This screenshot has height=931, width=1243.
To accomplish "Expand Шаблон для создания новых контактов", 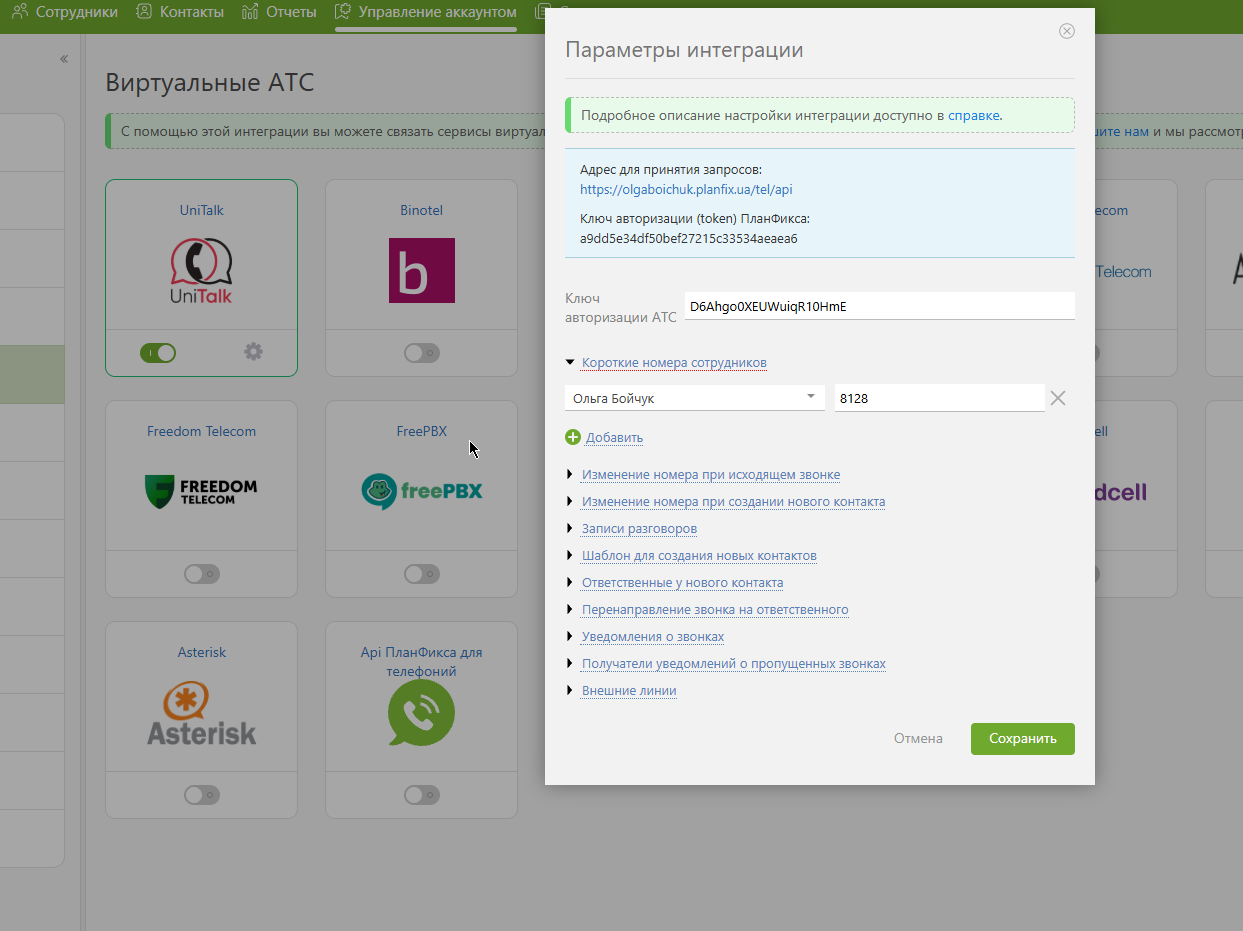I will pyautogui.click(x=699, y=556).
